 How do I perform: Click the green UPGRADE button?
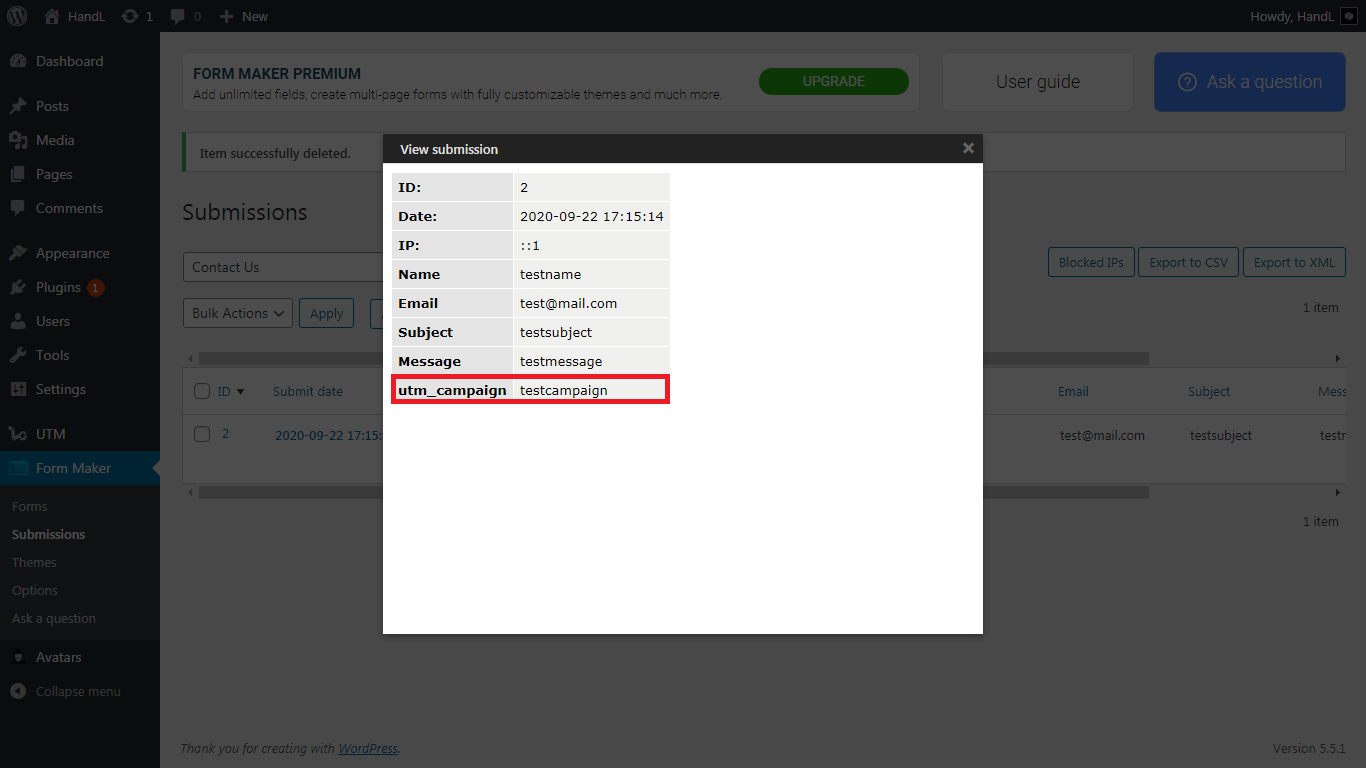pyautogui.click(x=833, y=82)
